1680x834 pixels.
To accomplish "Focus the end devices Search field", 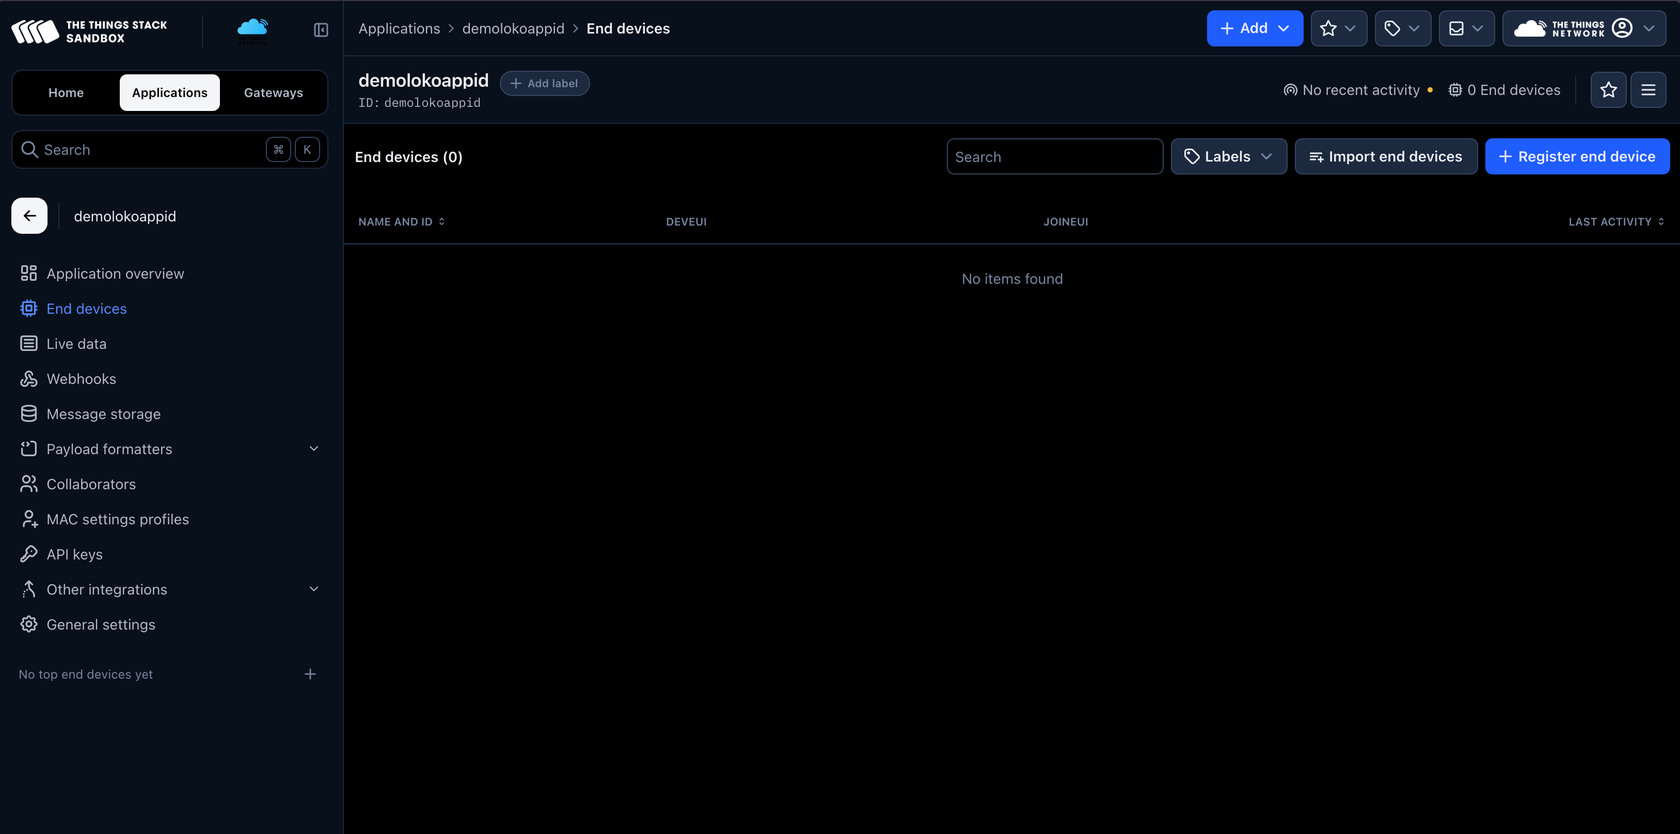I will [x=1054, y=157].
